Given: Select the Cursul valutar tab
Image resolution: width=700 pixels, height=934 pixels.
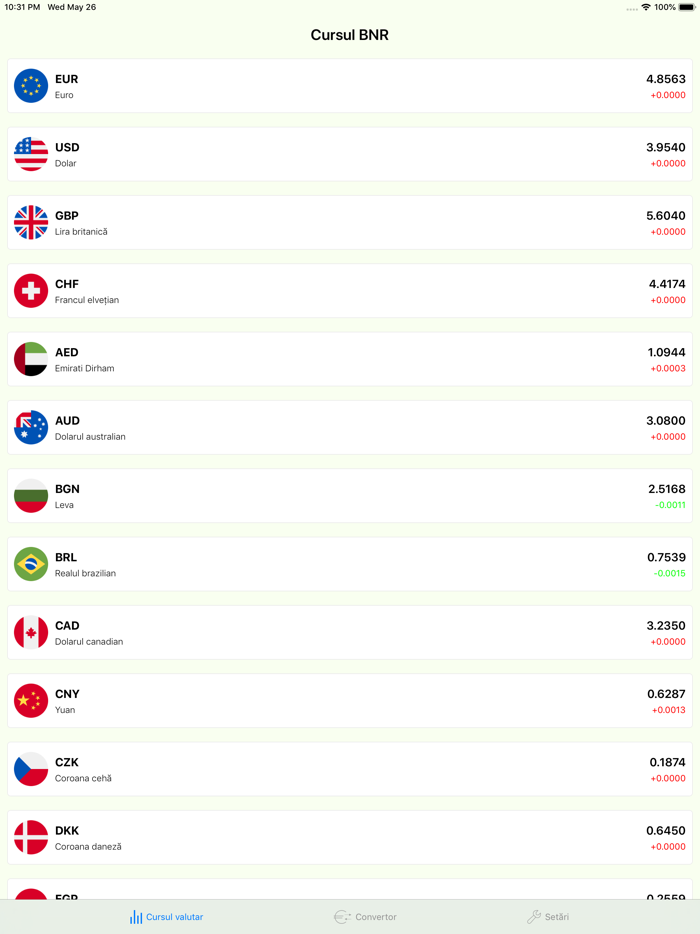Looking at the screenshot, I should pos(166,916).
